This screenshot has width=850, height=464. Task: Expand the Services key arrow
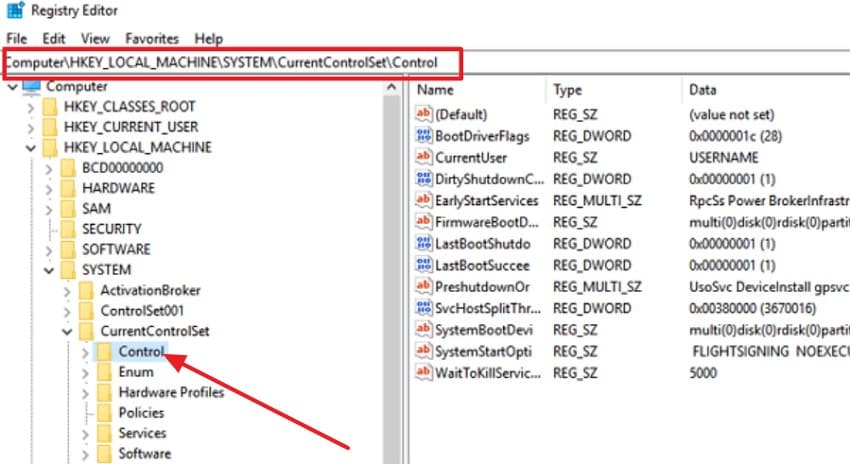(x=85, y=434)
